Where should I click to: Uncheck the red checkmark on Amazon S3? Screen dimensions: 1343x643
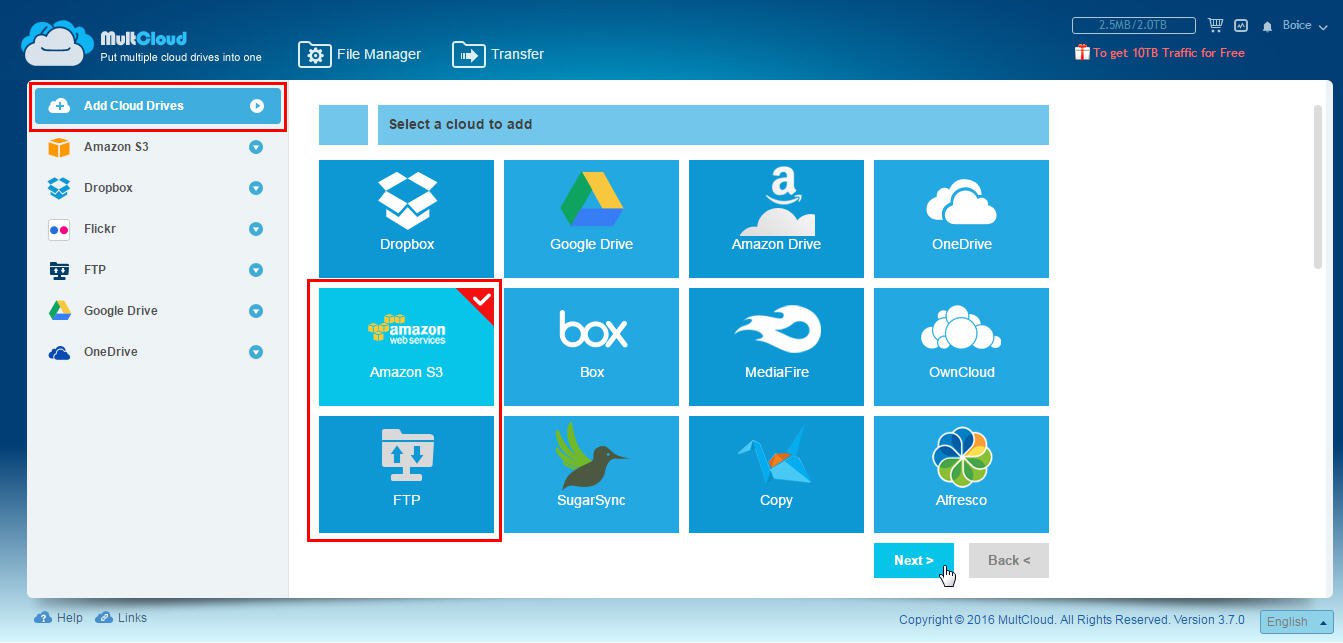pyautogui.click(x=480, y=300)
